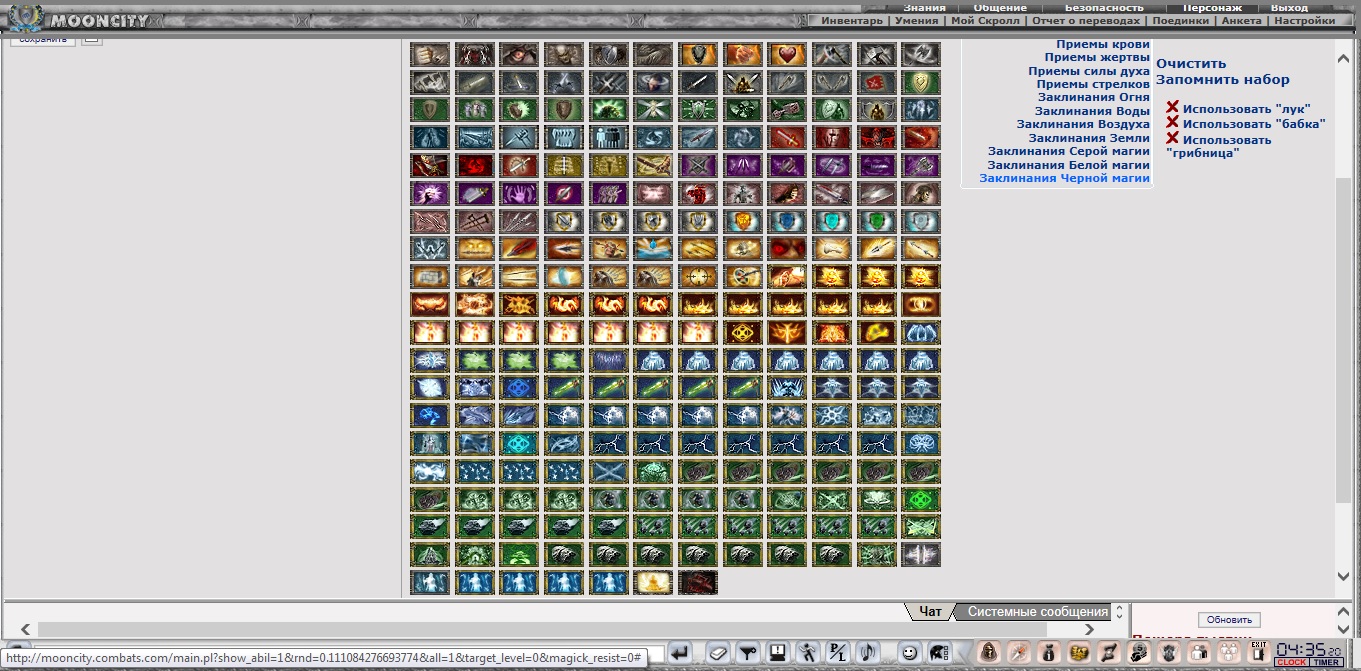Click the exit door icon
Viewport: 1361px width, 671px height.
1259,653
